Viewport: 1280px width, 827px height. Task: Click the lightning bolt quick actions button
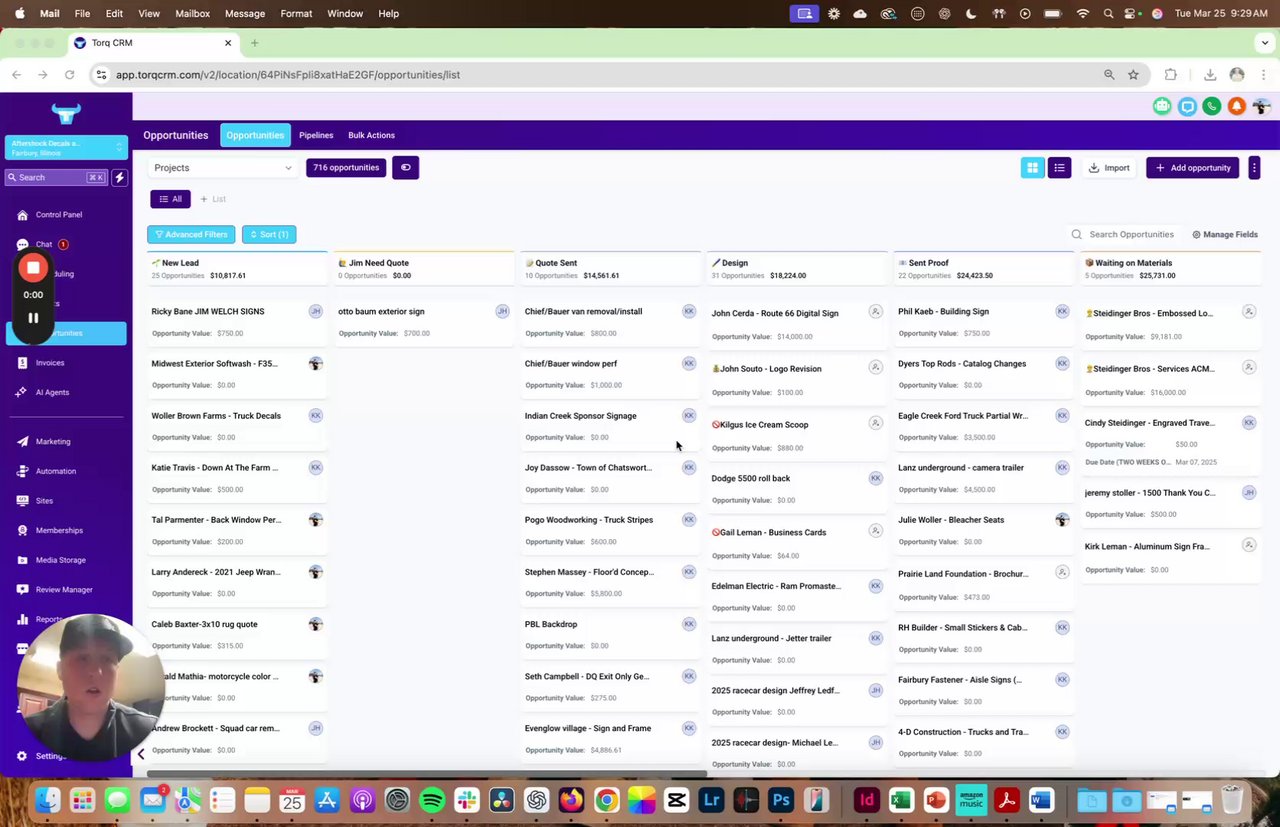[119, 177]
